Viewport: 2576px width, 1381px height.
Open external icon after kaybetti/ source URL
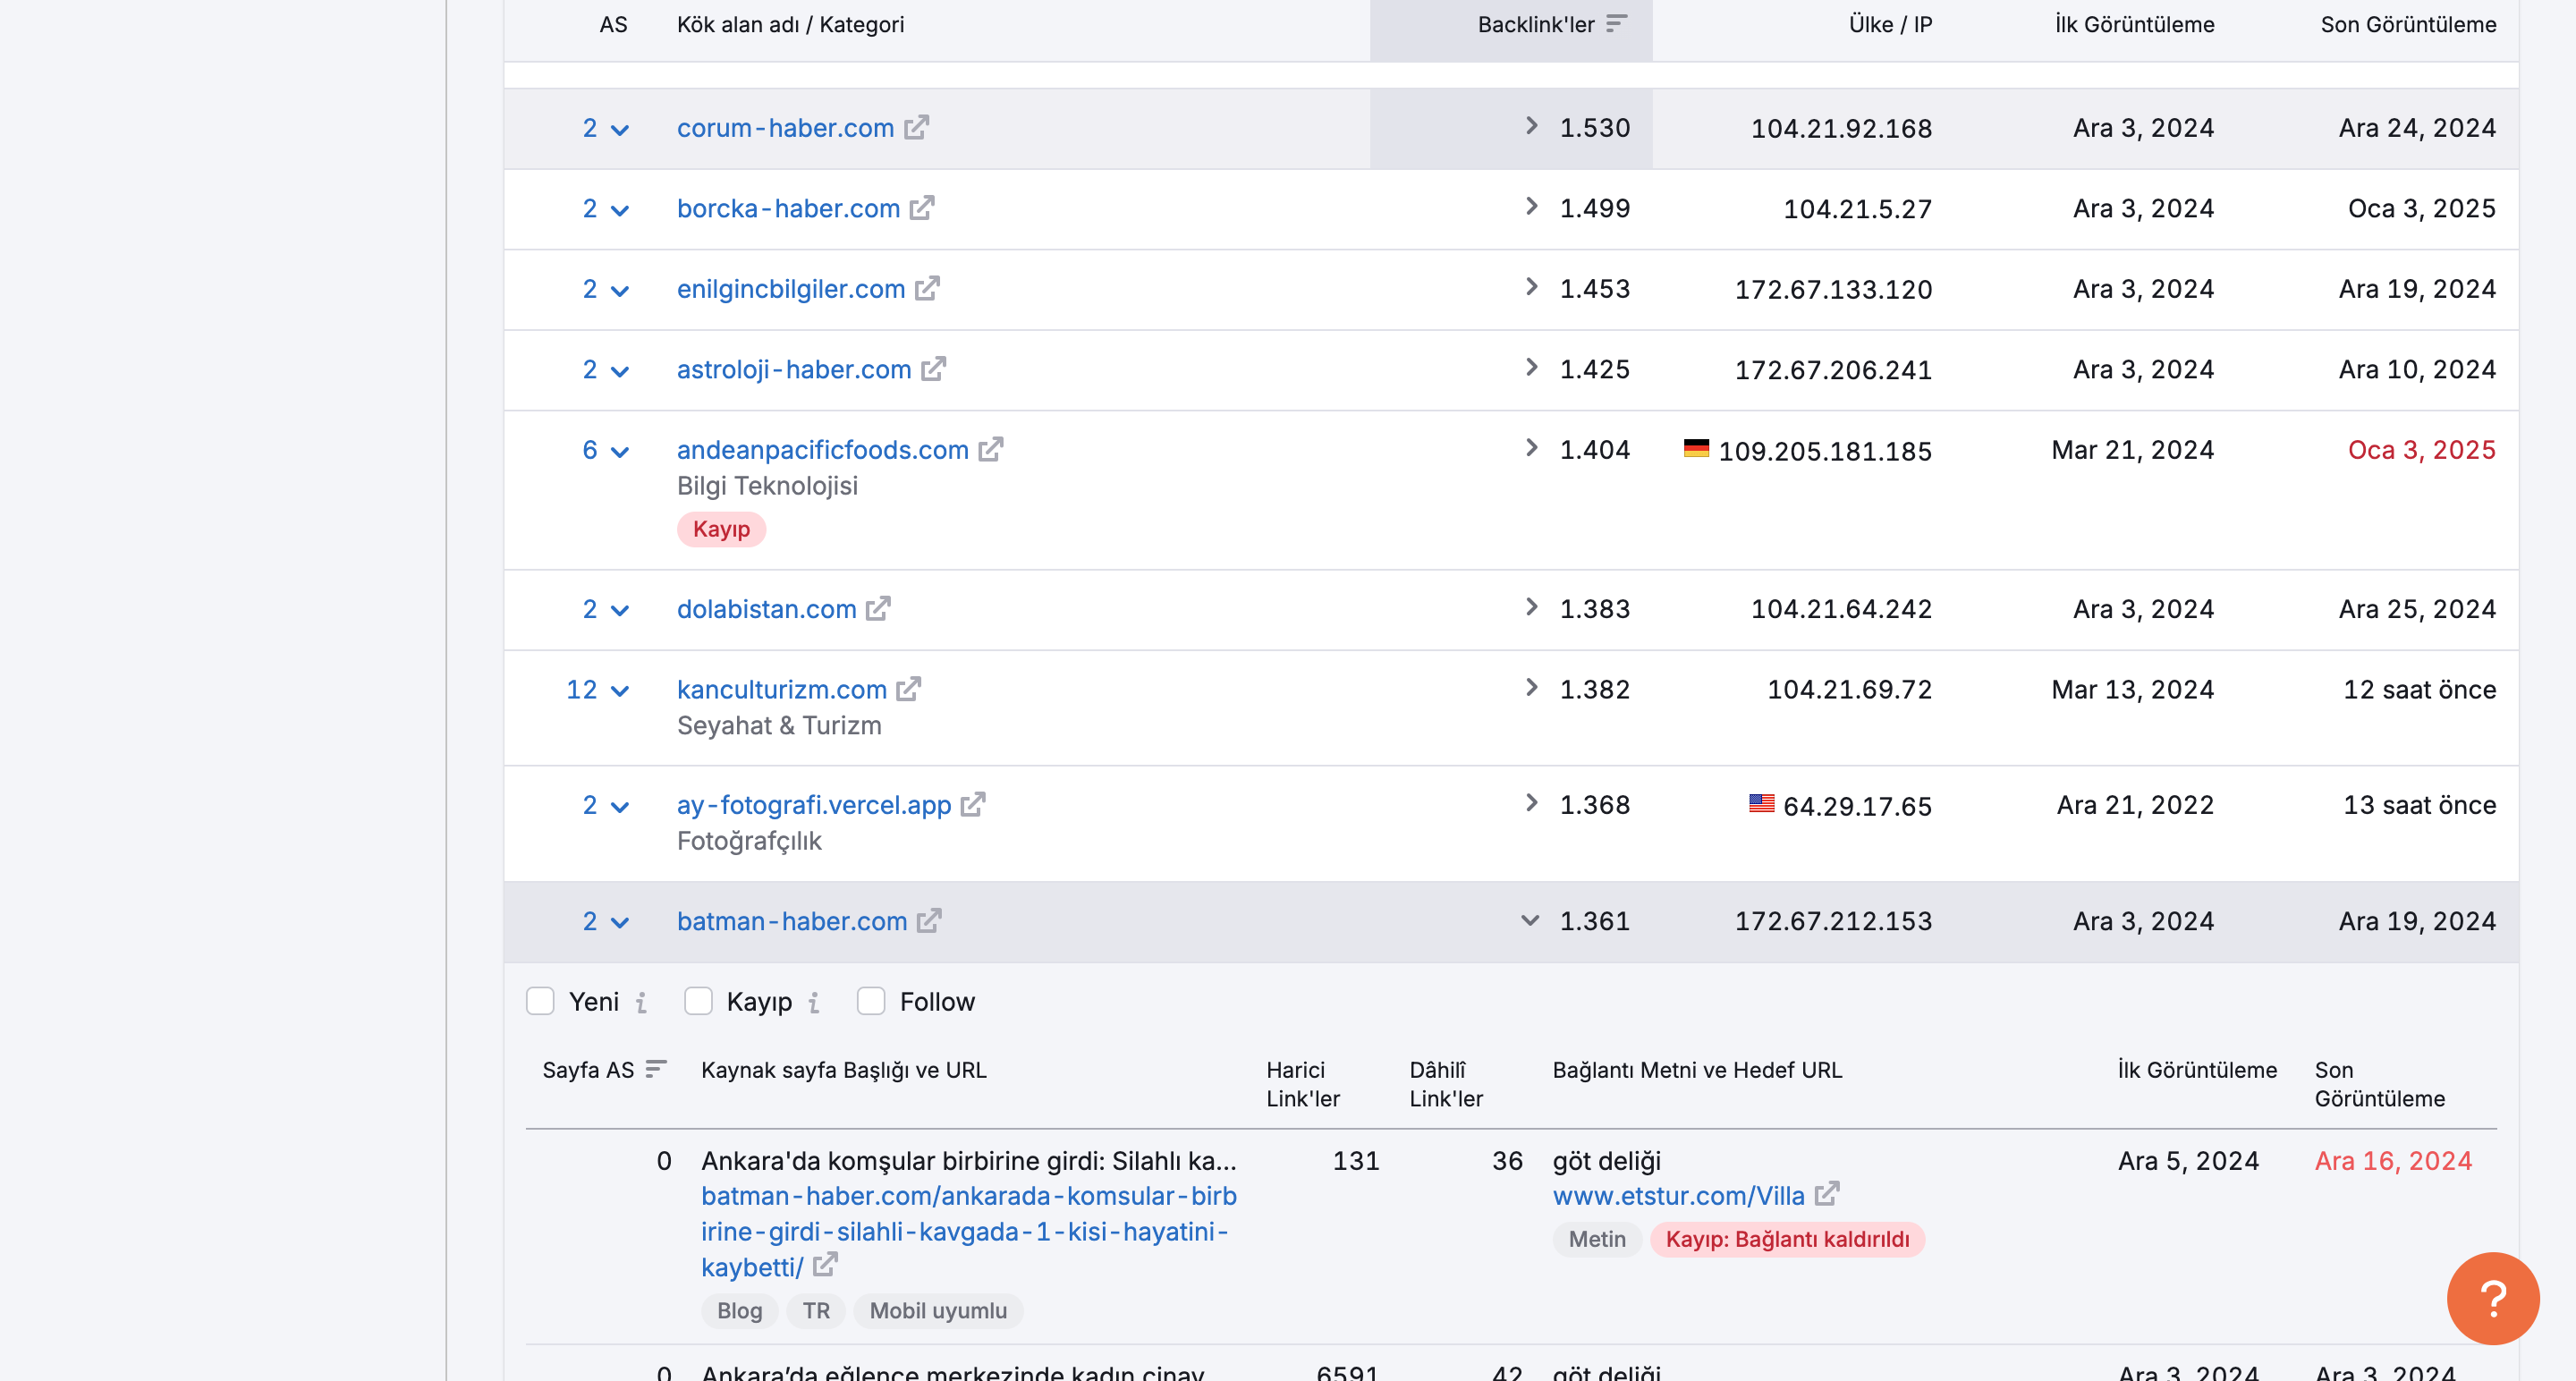[825, 1265]
